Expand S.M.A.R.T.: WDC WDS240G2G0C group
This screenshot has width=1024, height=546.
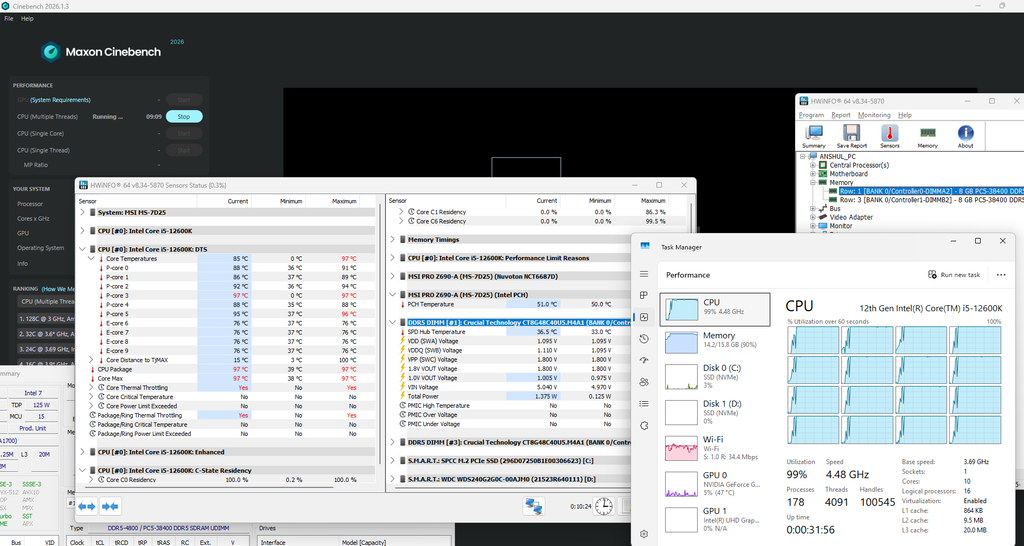[x=392, y=479]
